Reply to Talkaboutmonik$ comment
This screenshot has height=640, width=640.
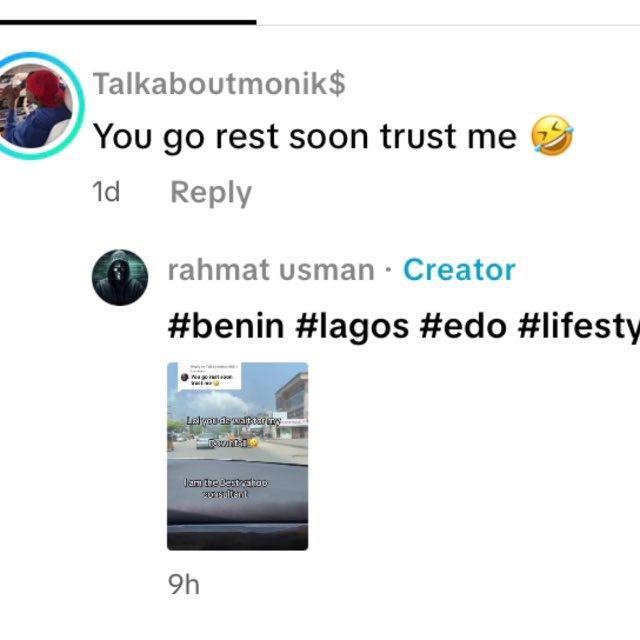[x=211, y=193]
